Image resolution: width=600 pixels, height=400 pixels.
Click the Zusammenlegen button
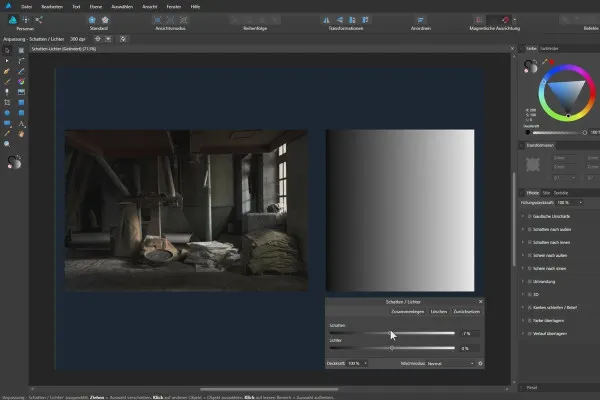(x=408, y=312)
